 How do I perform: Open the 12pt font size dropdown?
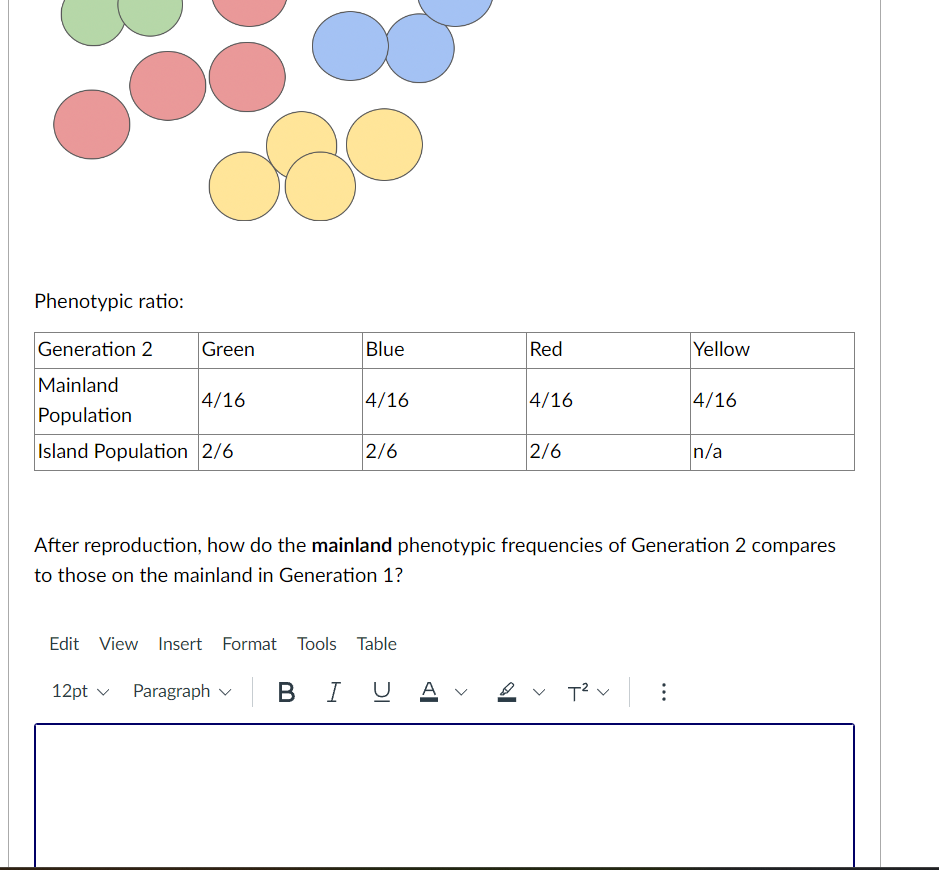click(79, 691)
